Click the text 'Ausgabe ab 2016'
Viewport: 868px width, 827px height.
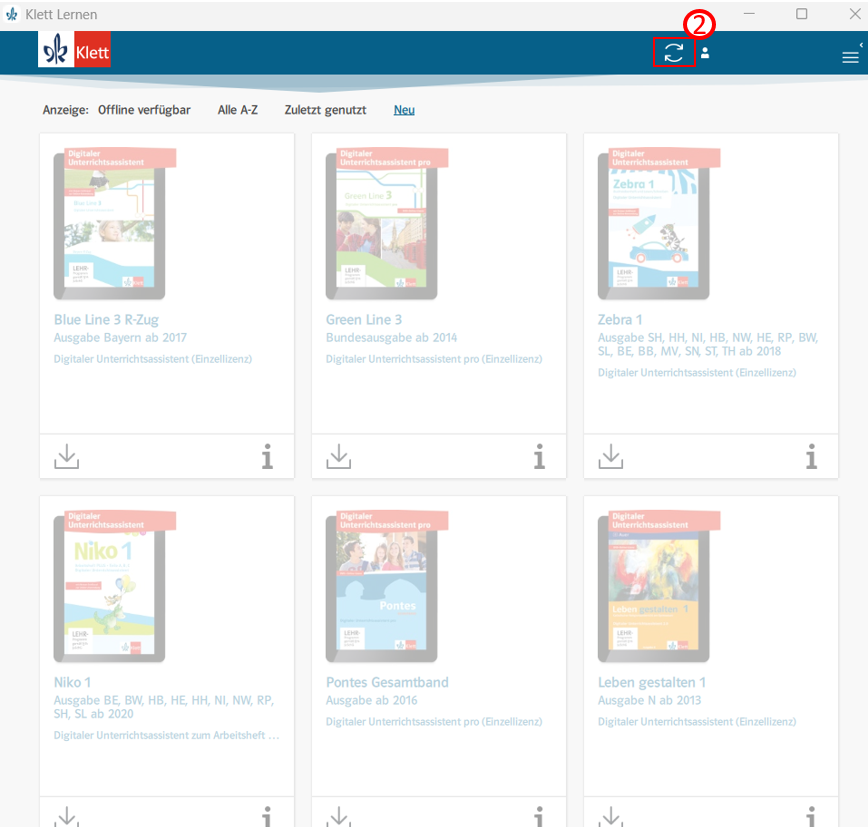tap(371, 700)
